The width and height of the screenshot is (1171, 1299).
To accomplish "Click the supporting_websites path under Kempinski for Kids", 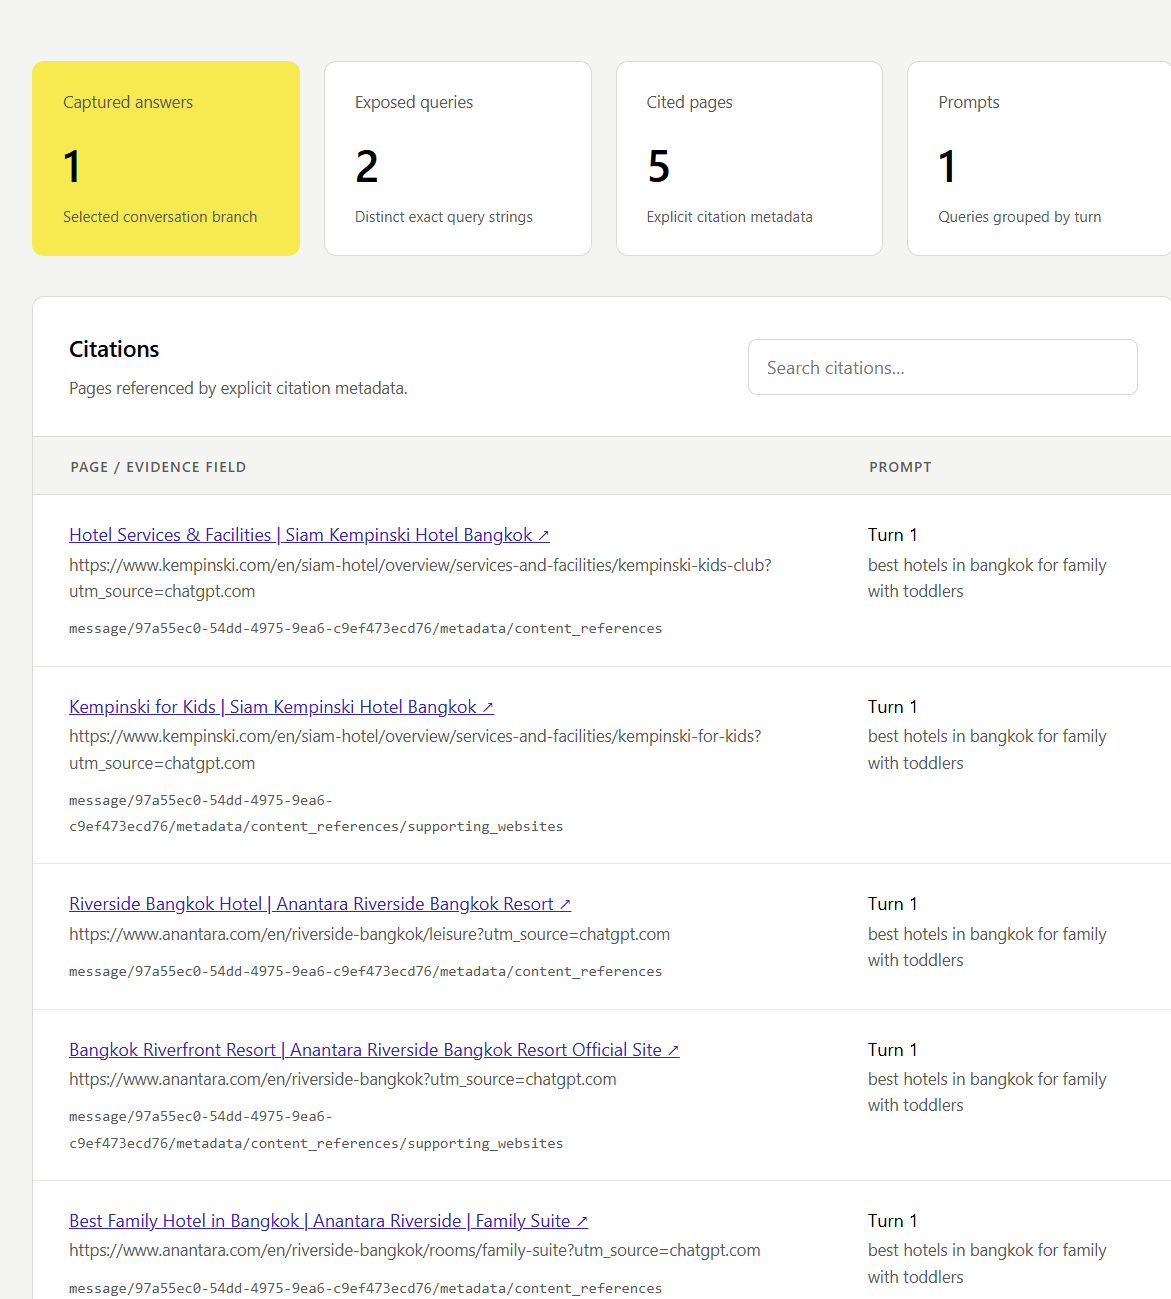I will coord(316,814).
